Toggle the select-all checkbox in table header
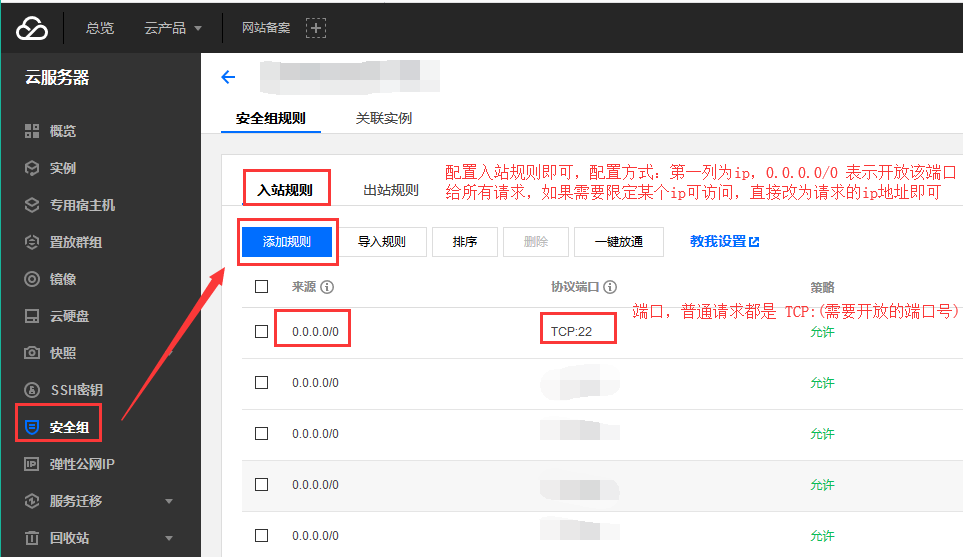This screenshot has width=963, height=557. pyautogui.click(x=262, y=287)
